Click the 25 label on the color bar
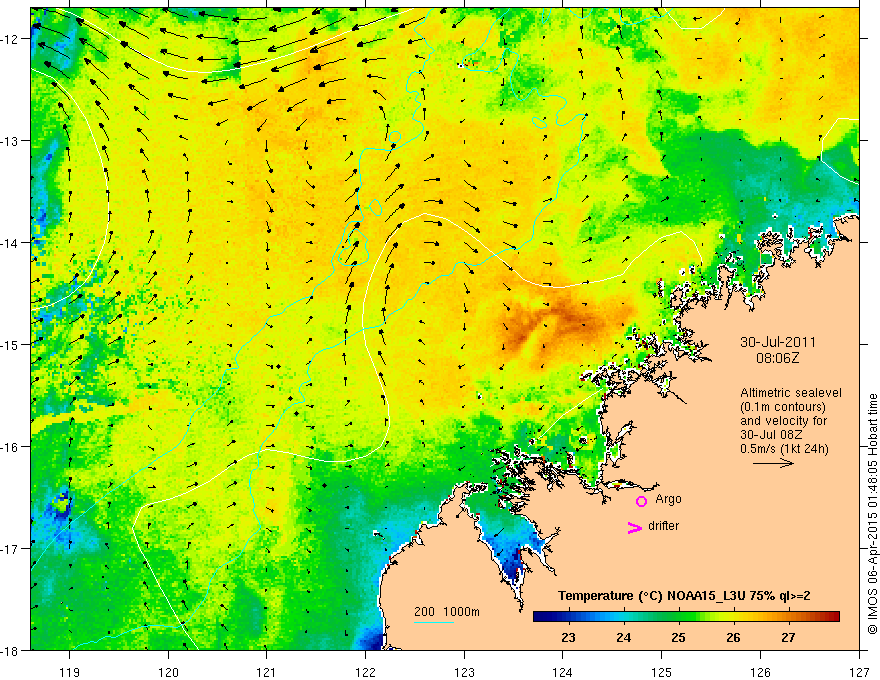Viewport: 880px width, 680px height. point(679,637)
